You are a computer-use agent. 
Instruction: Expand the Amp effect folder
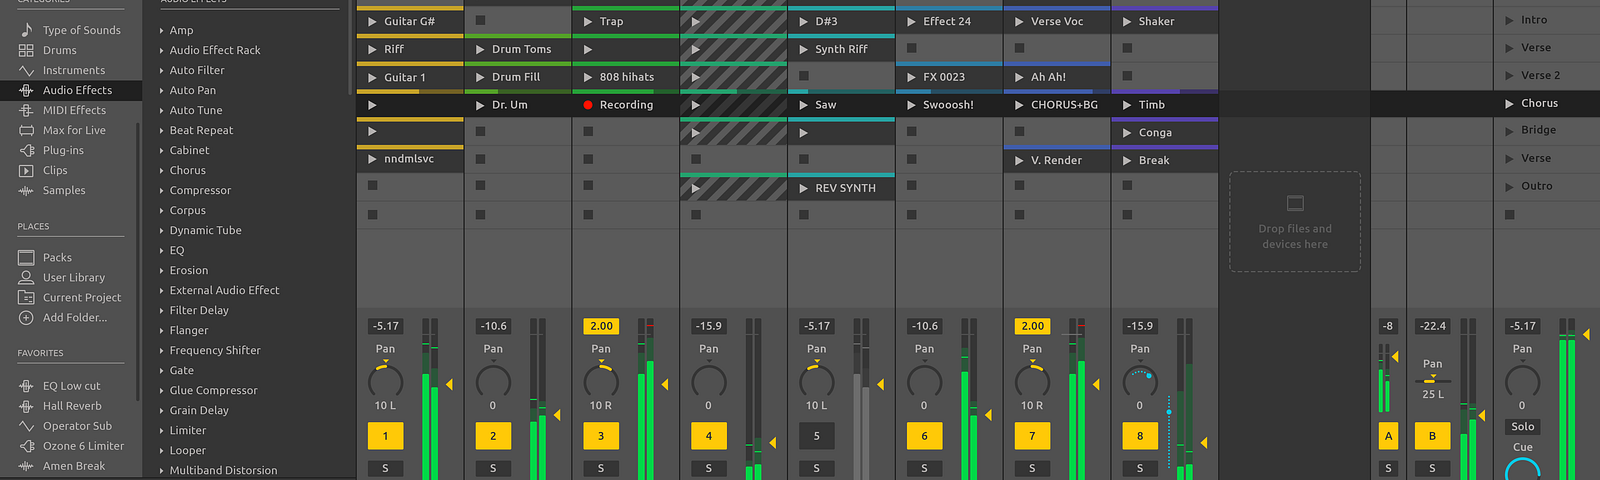click(x=161, y=31)
